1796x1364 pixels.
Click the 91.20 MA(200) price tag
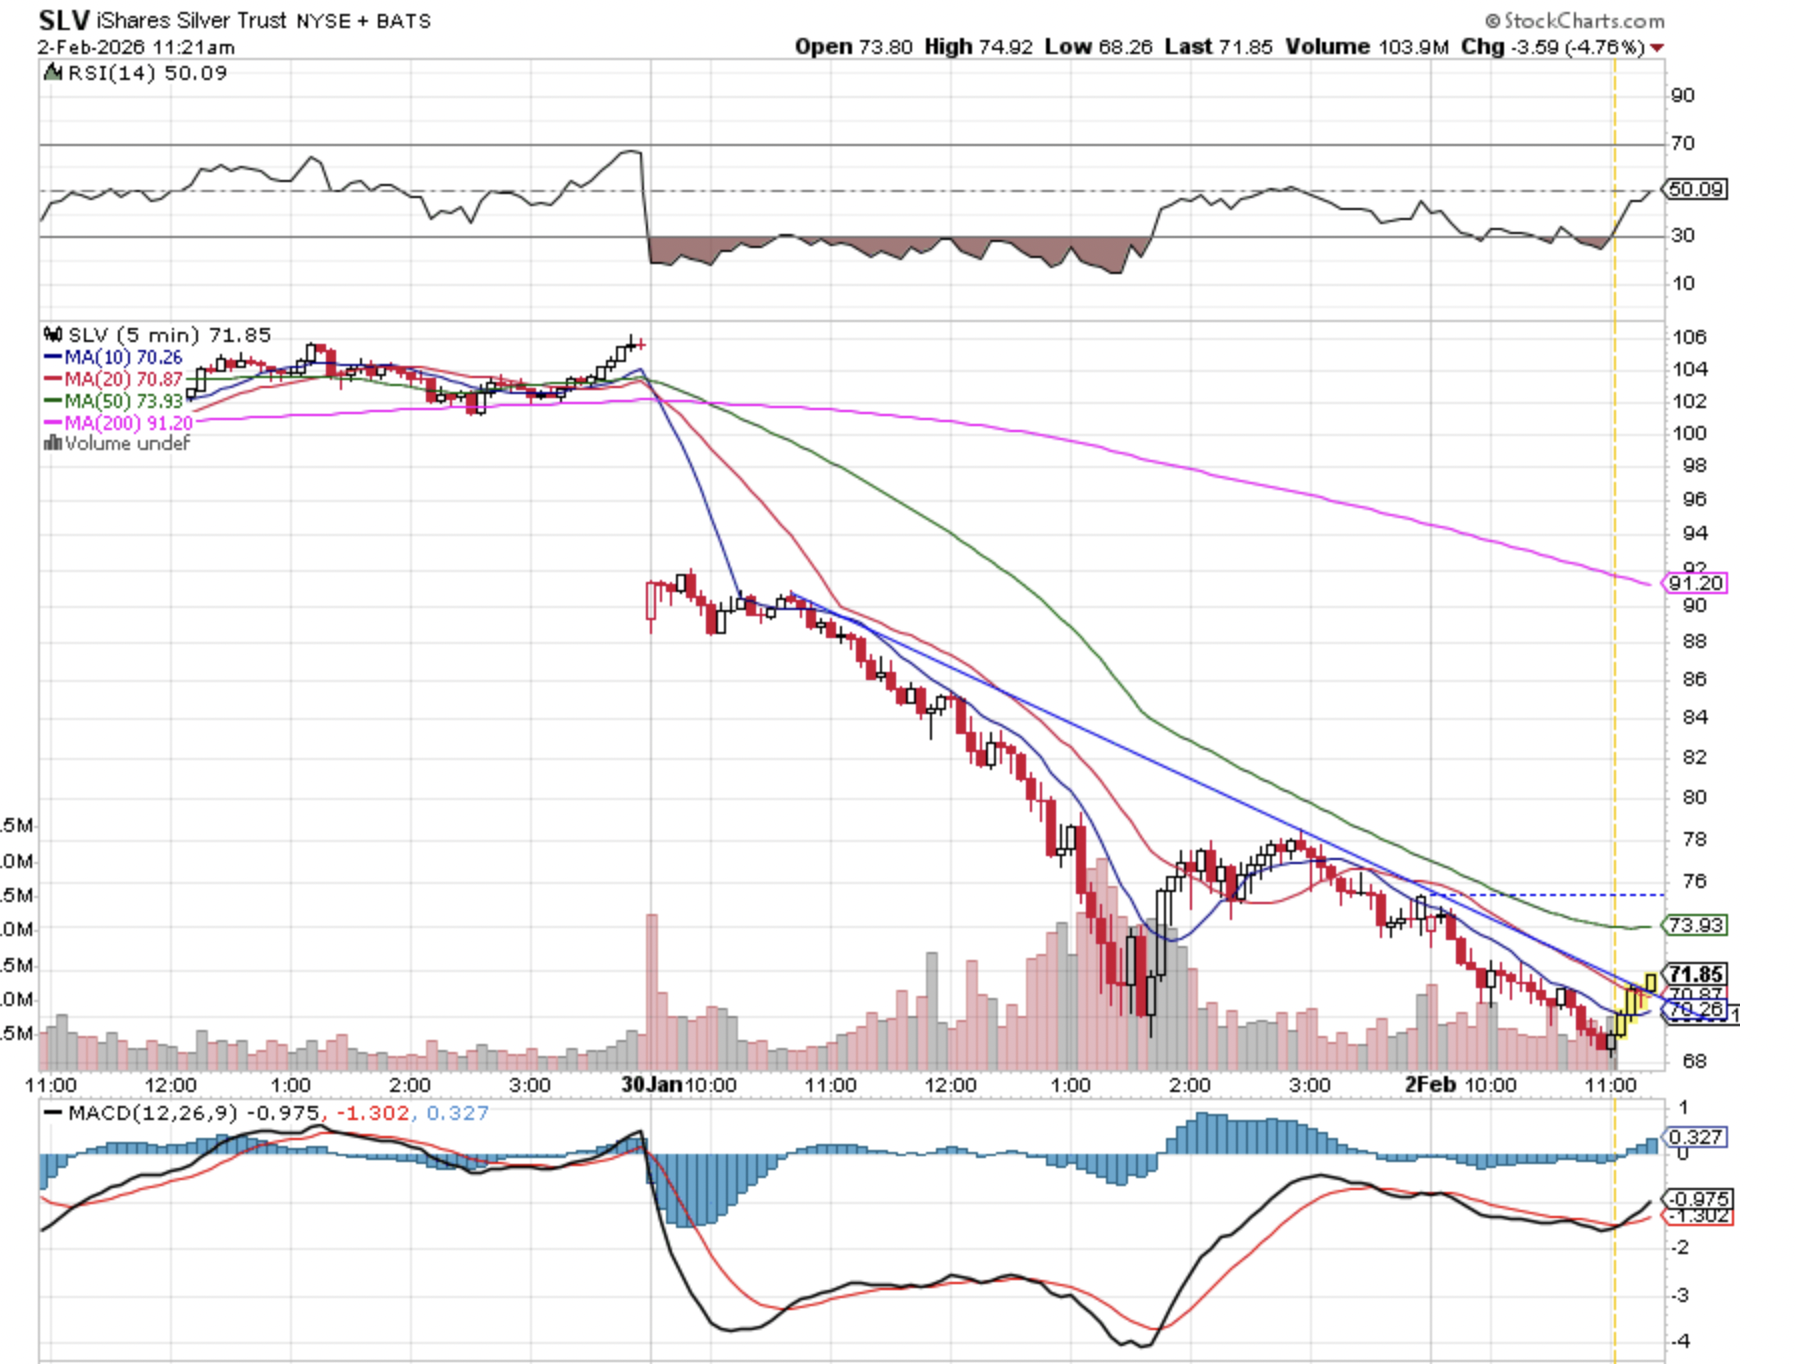pos(1696,583)
